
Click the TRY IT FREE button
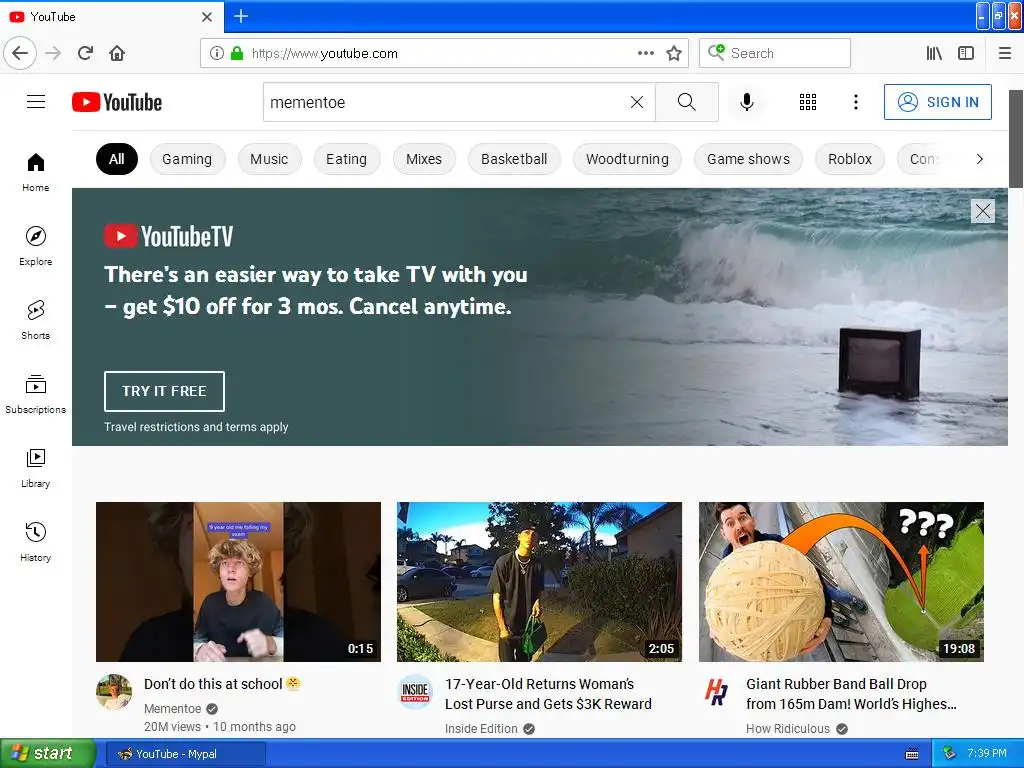(164, 391)
